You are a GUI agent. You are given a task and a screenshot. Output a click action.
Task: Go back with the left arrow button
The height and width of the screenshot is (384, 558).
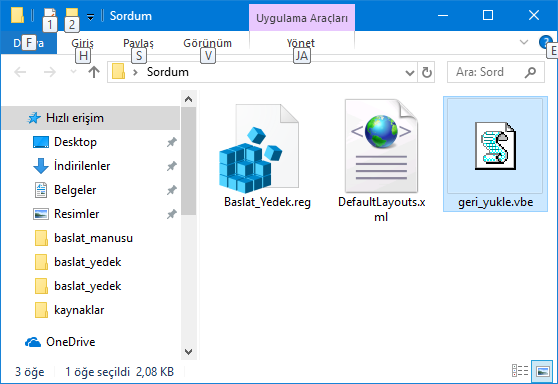(20, 72)
